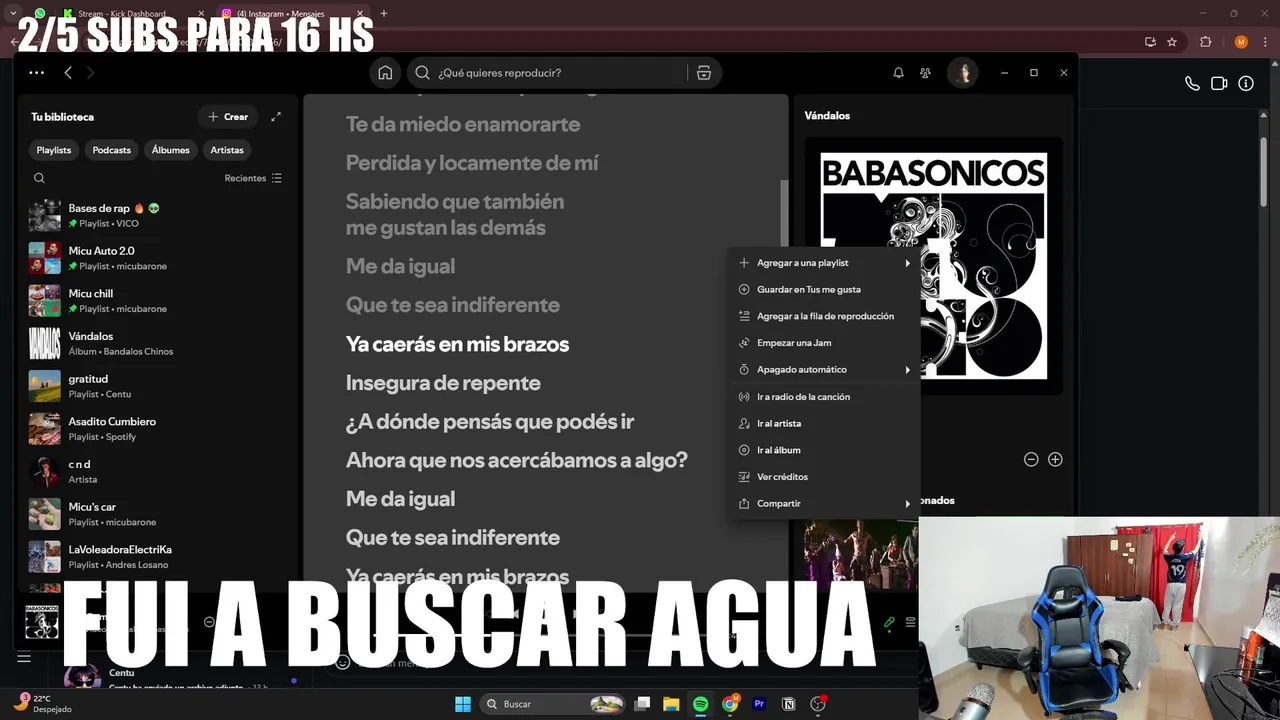Viewport: 1280px width, 720px height.
Task: Open the profile avatar menu
Action: pos(963,73)
